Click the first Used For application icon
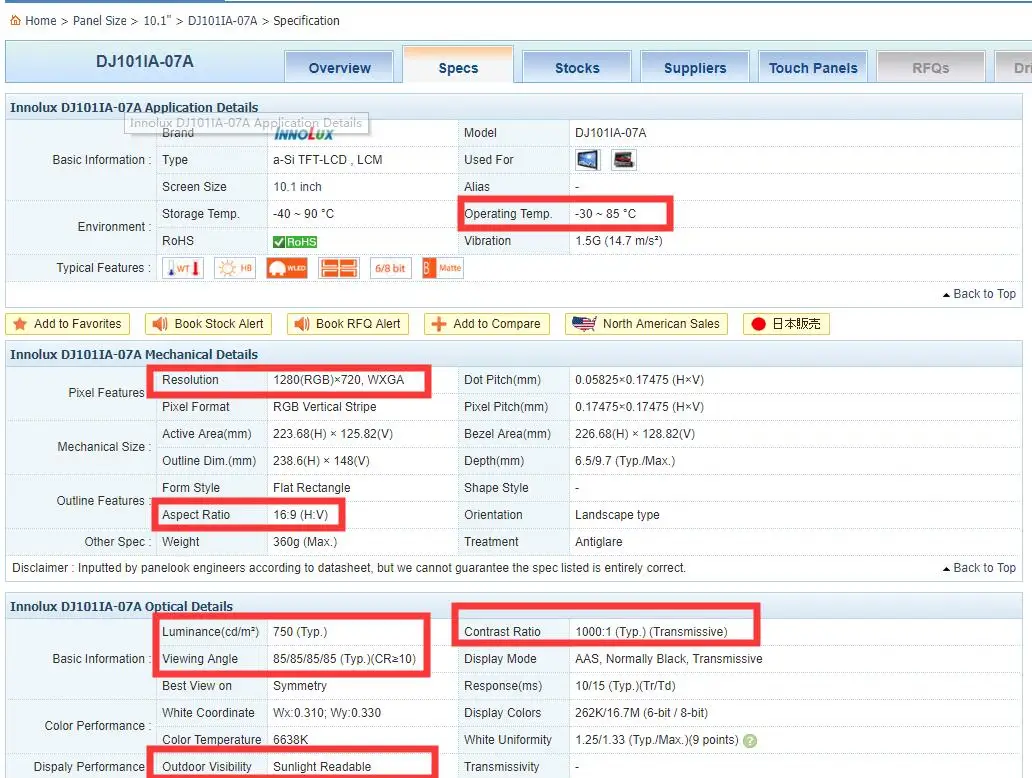Screen dimensions: 1032x778 tap(588, 160)
